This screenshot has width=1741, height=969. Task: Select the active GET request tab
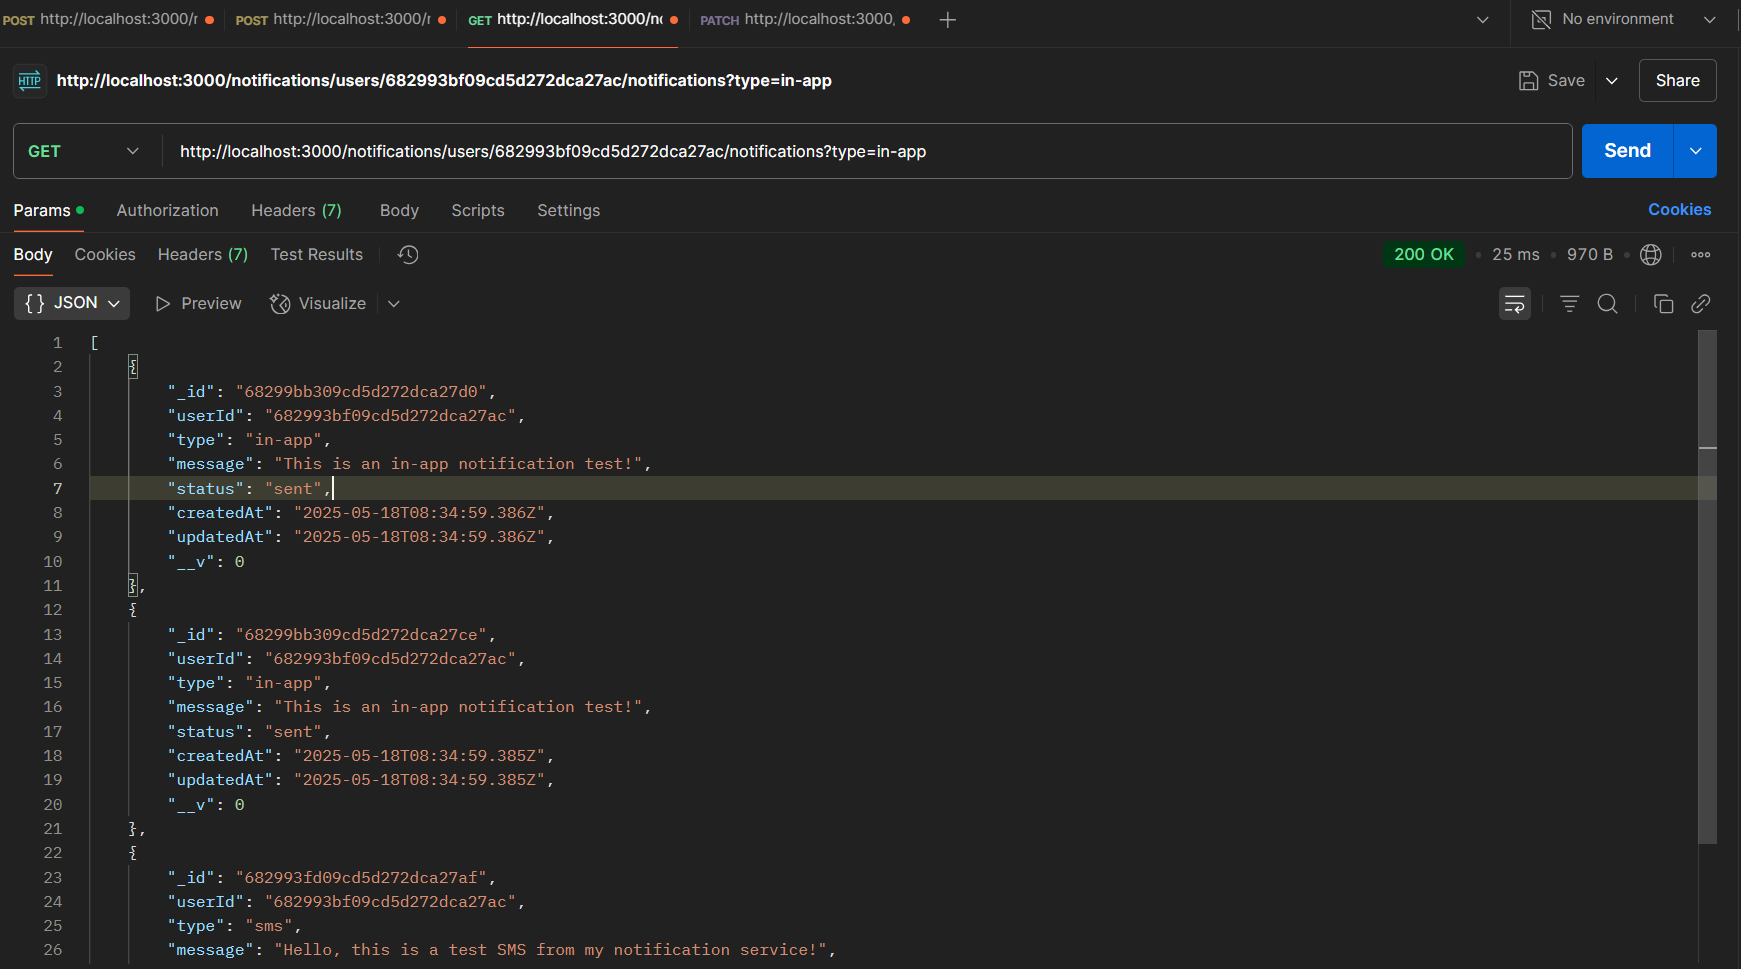(573, 19)
